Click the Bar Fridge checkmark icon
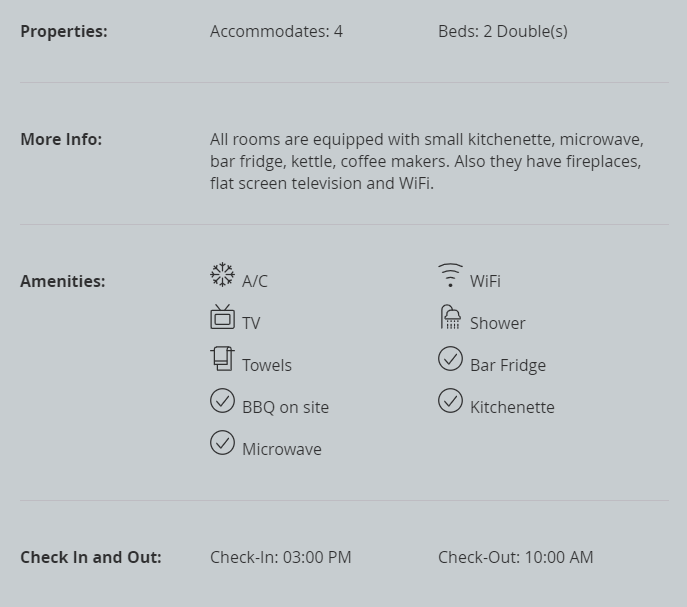This screenshot has height=607, width=687. point(450,359)
